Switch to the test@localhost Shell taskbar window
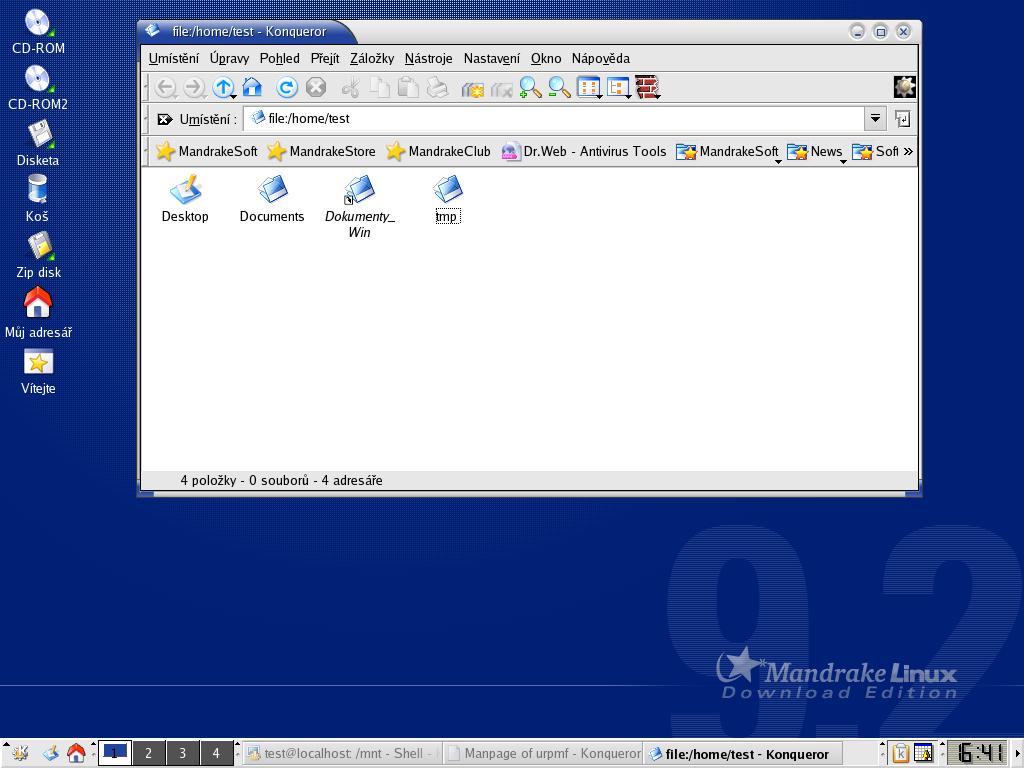The height and width of the screenshot is (768, 1024). 342,753
